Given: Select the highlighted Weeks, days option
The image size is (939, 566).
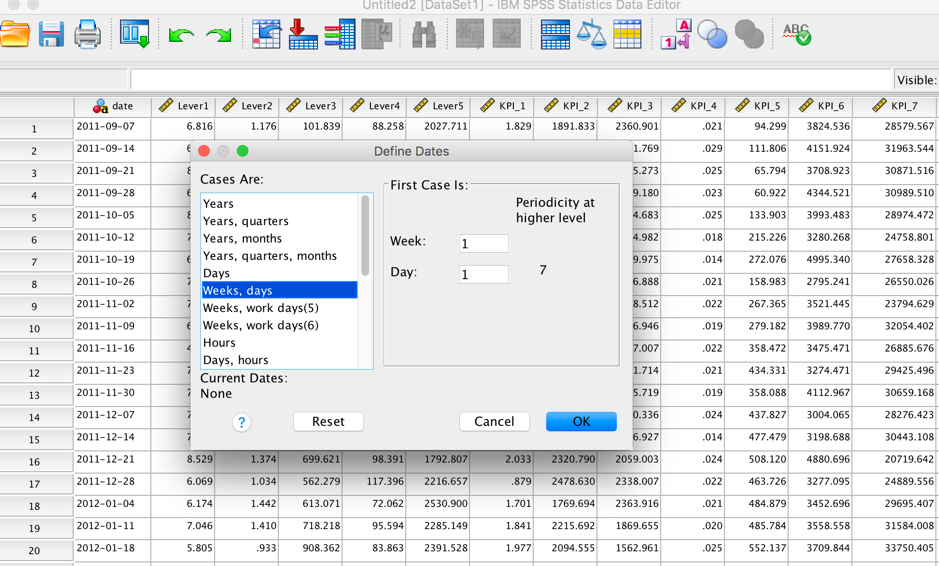Looking at the screenshot, I should 279,290.
